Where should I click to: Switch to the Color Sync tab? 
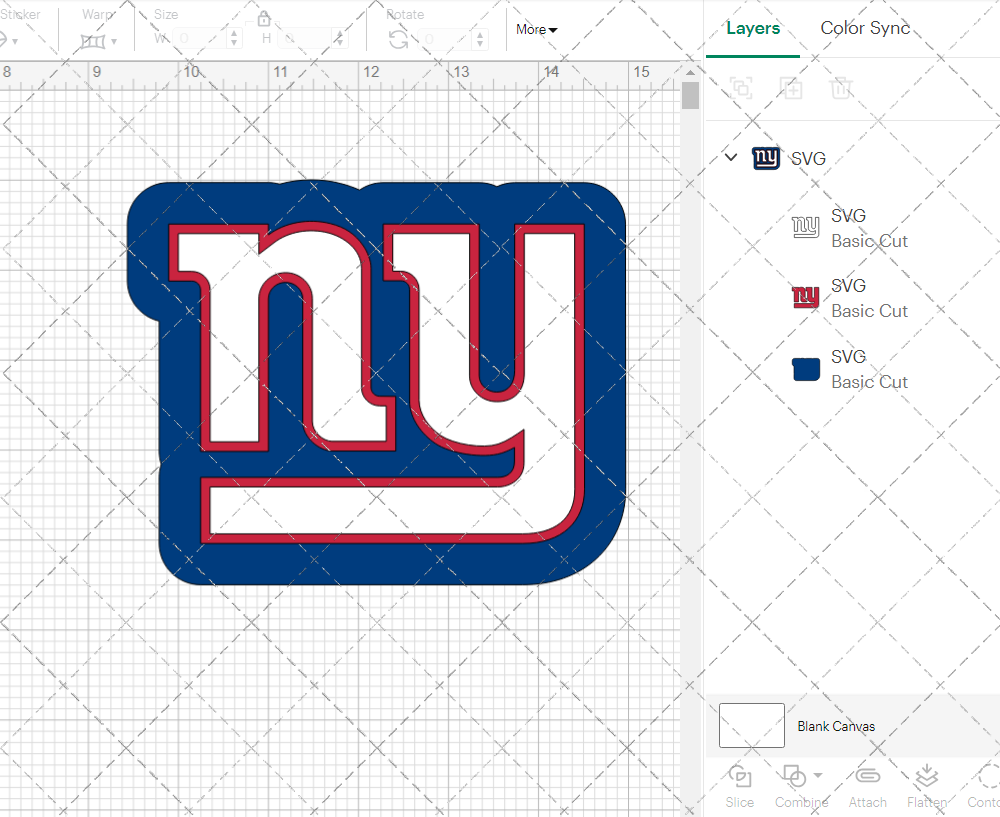[x=865, y=27]
